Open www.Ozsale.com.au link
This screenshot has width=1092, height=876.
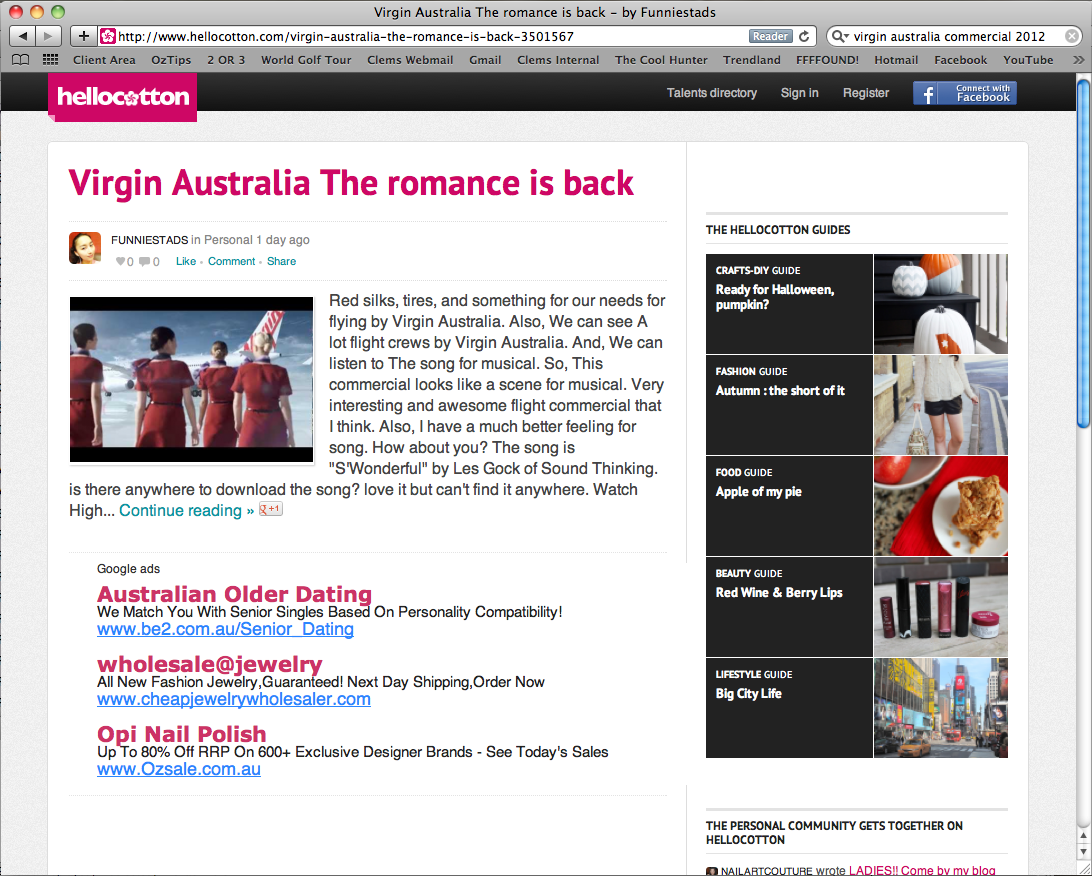(x=179, y=769)
